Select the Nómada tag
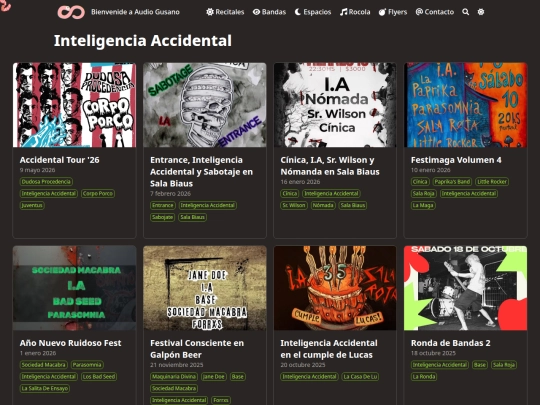This screenshot has height=405, width=540. 323,205
